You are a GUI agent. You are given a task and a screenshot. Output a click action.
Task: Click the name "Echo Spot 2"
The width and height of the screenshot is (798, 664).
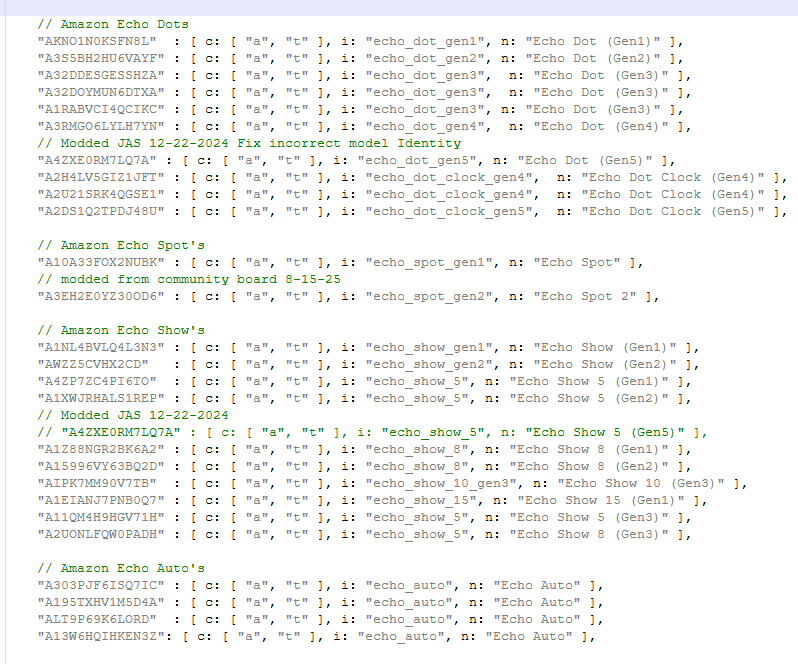coord(585,296)
